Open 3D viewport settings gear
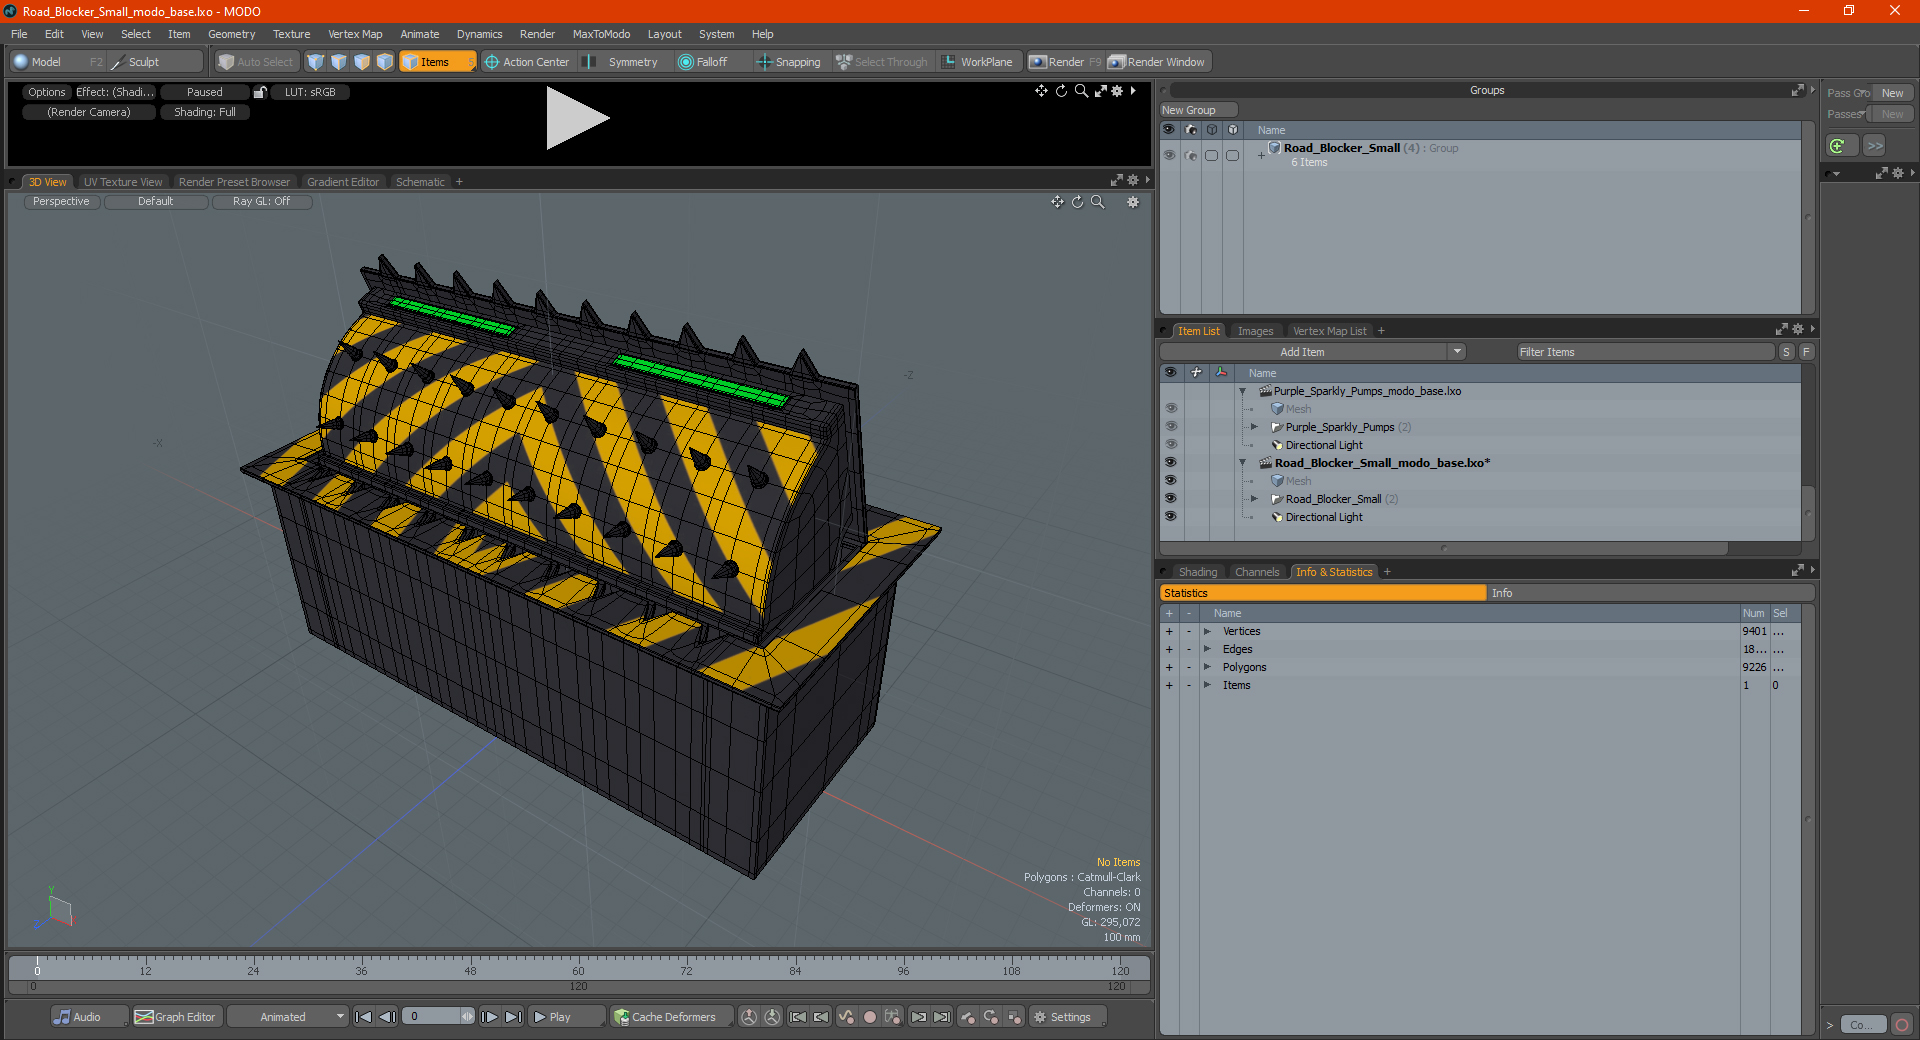 (x=1133, y=202)
